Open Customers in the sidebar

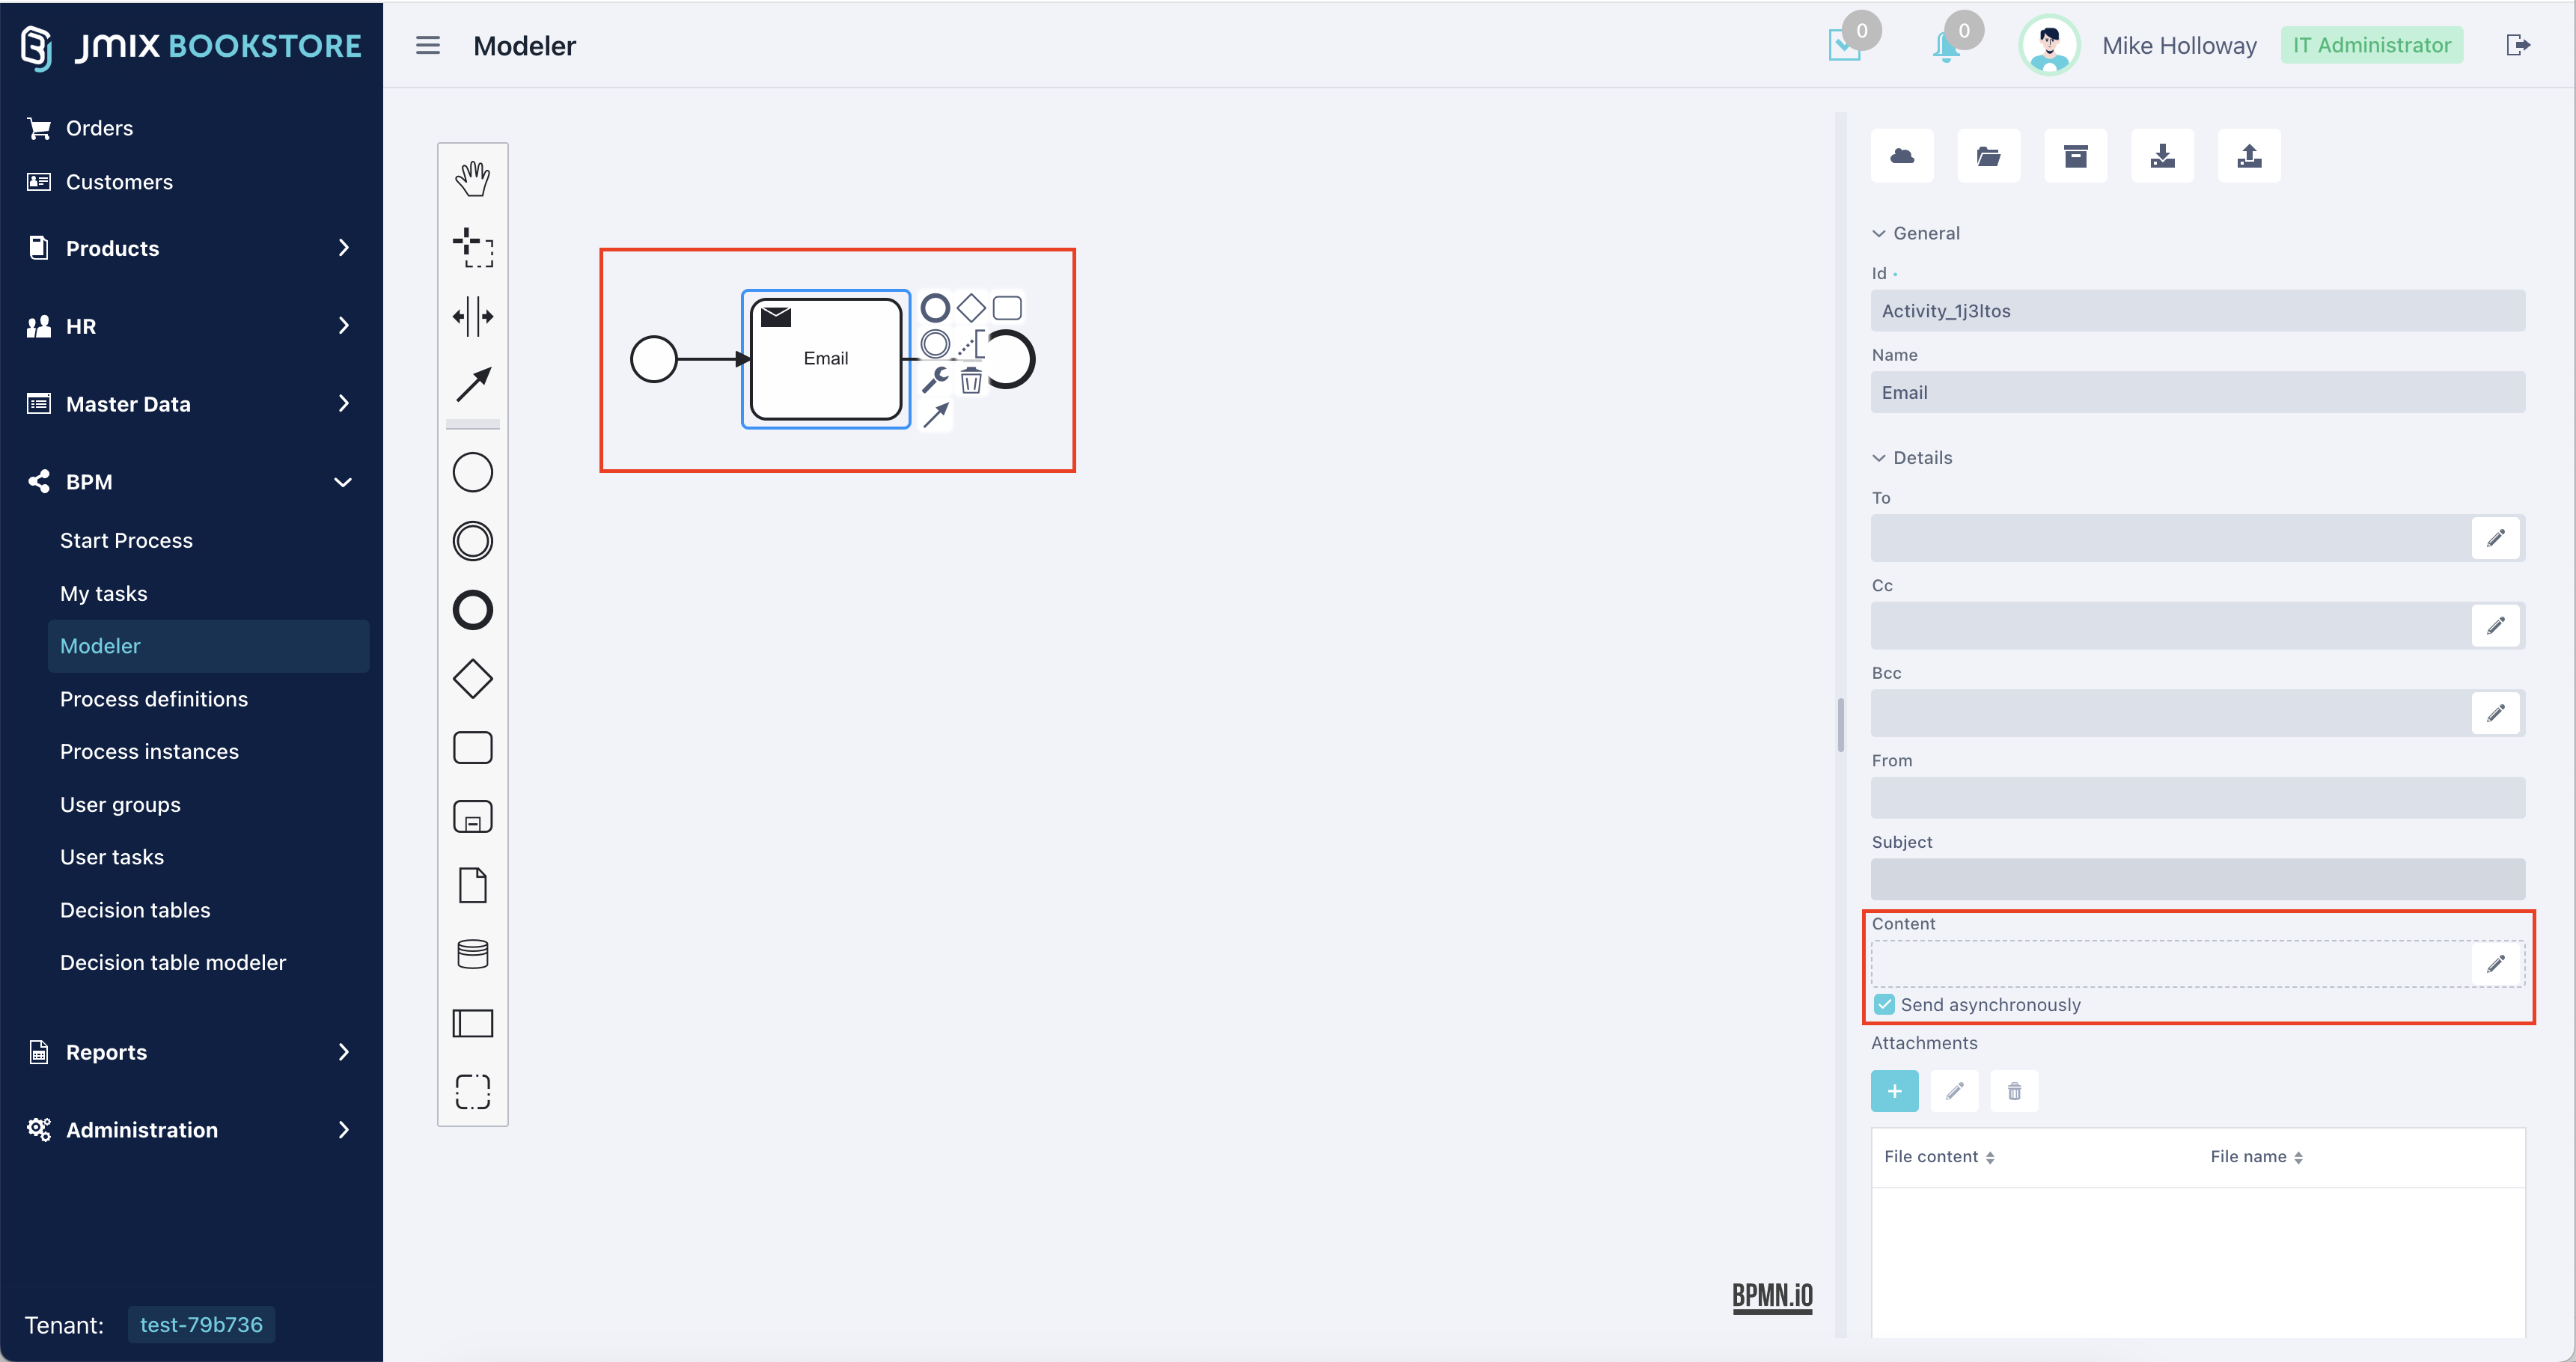119,182
